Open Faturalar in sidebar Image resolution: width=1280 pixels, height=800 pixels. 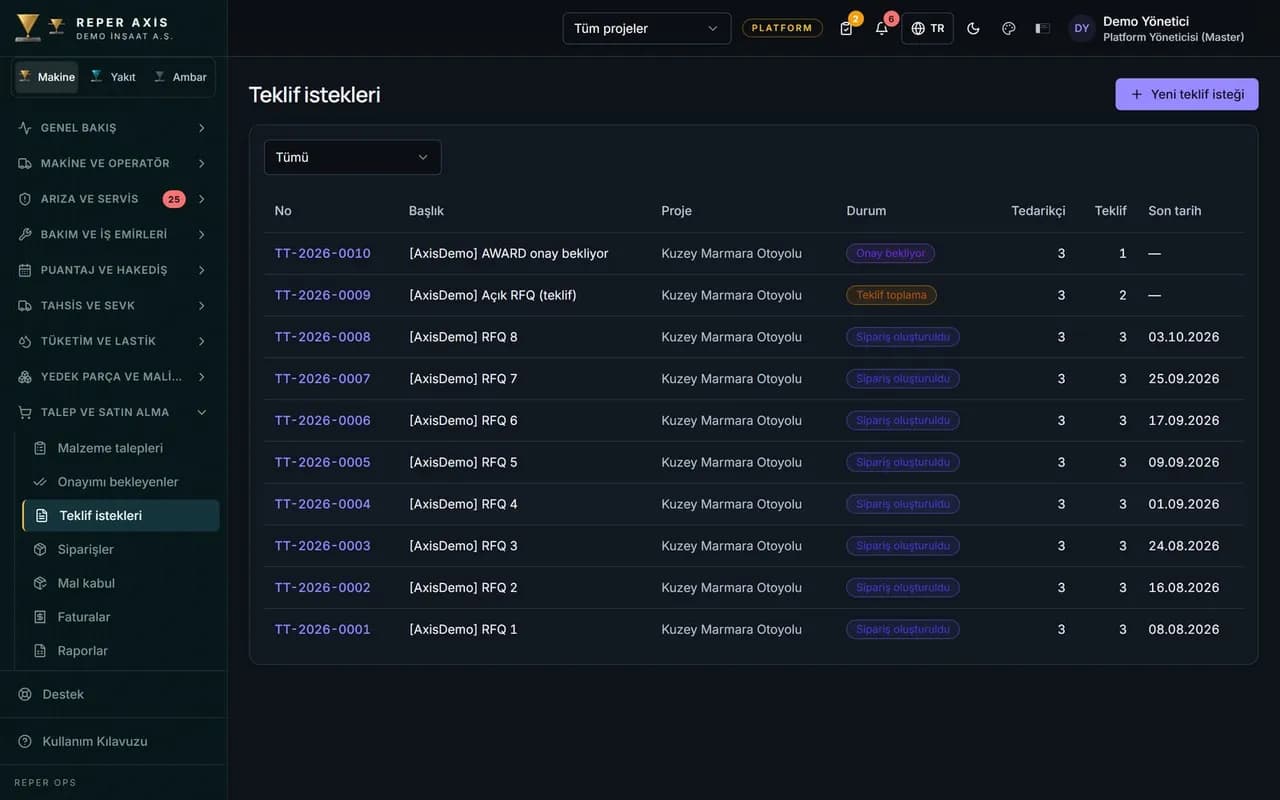pyautogui.click(x=120, y=617)
